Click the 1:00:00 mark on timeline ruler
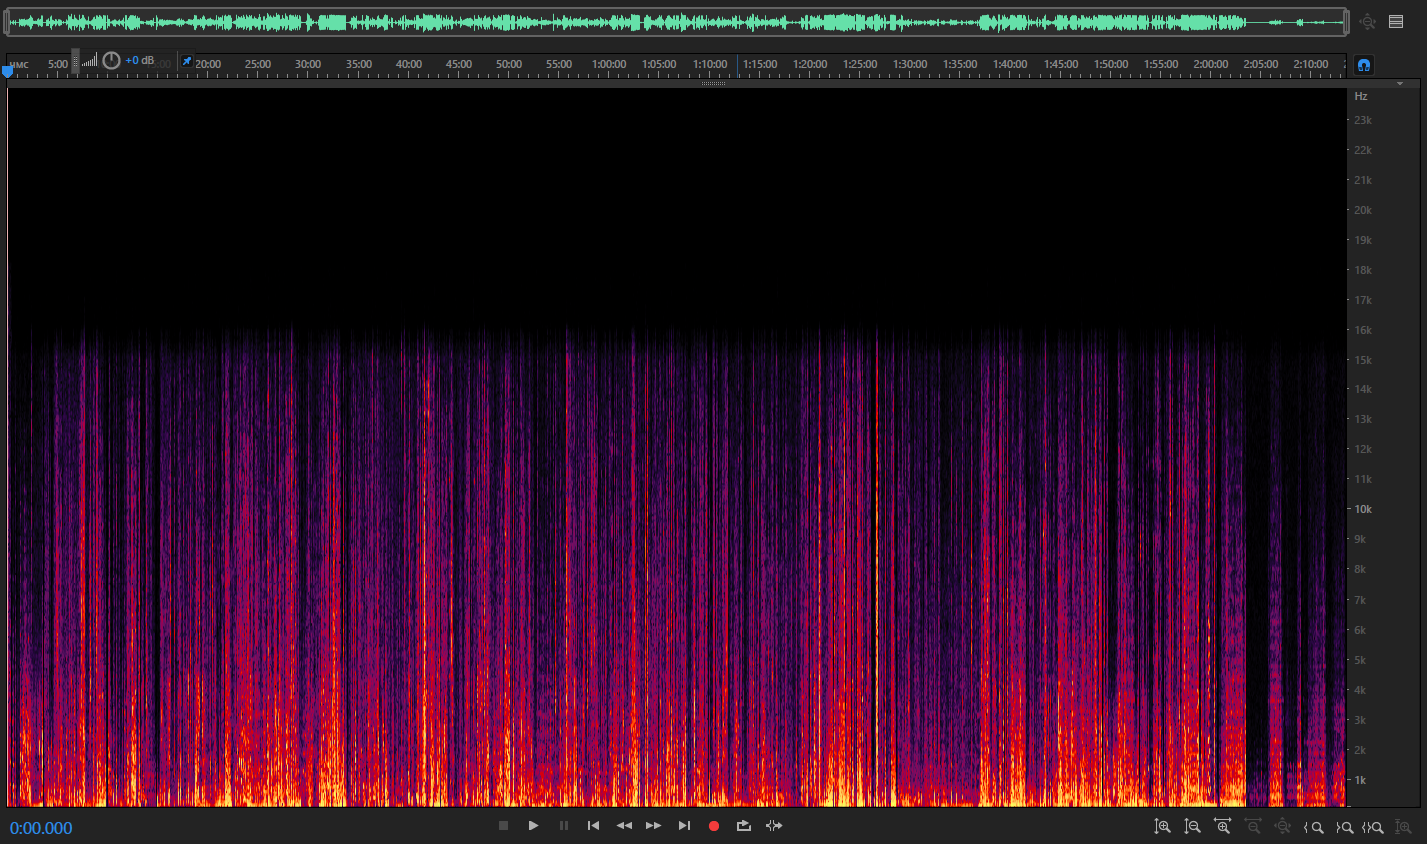 pos(609,64)
